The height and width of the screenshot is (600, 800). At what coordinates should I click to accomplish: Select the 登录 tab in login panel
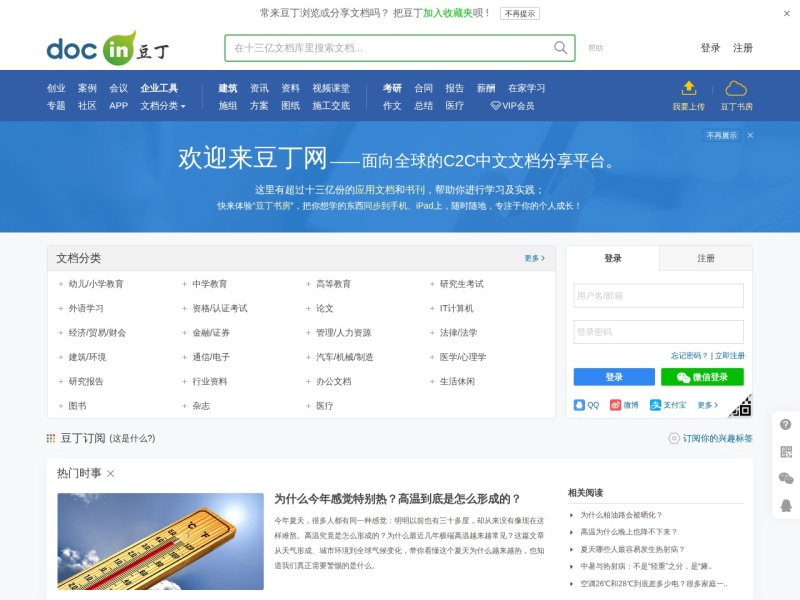613,258
